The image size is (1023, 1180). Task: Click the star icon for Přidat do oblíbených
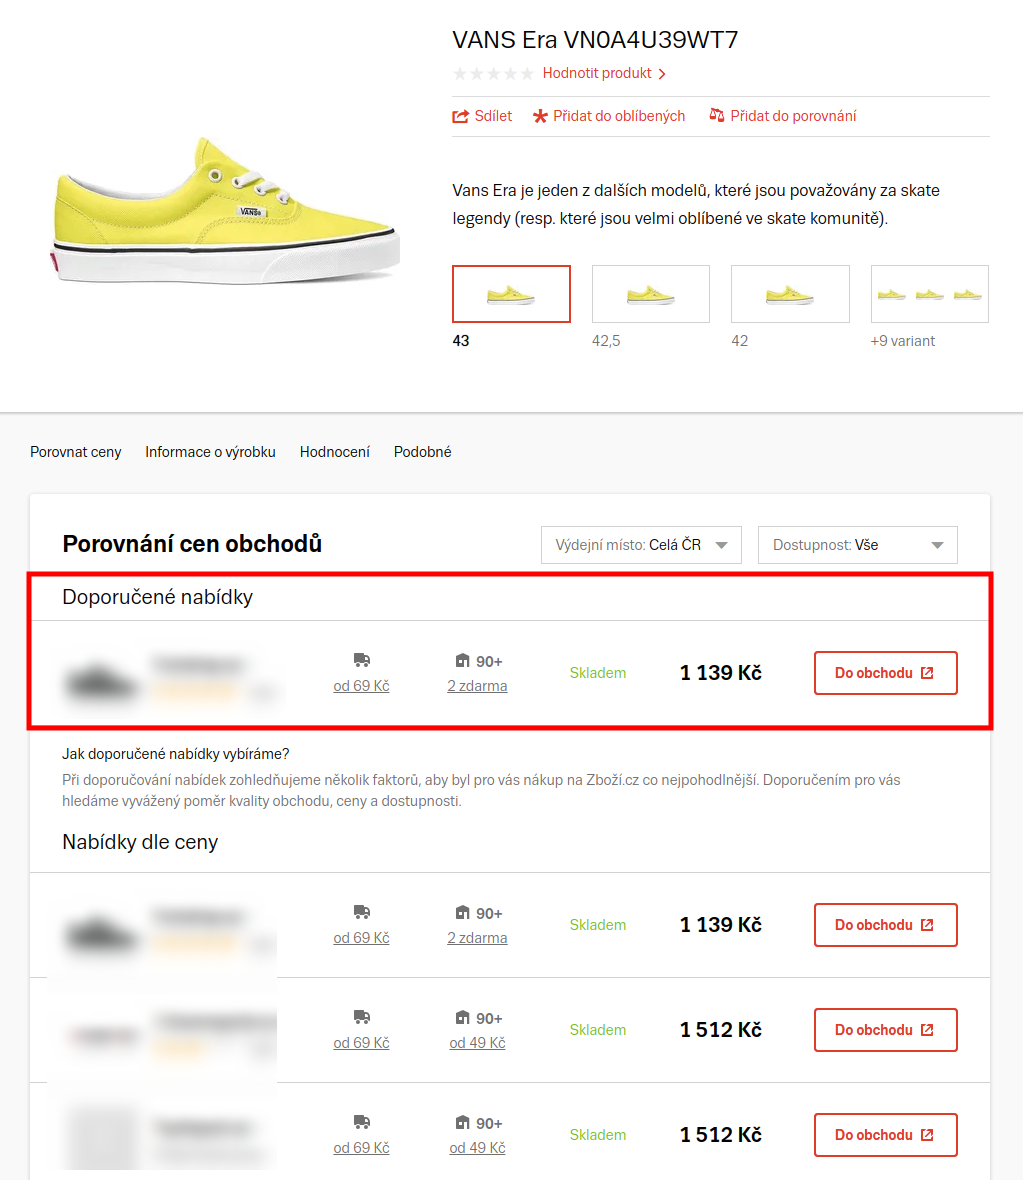[540, 116]
